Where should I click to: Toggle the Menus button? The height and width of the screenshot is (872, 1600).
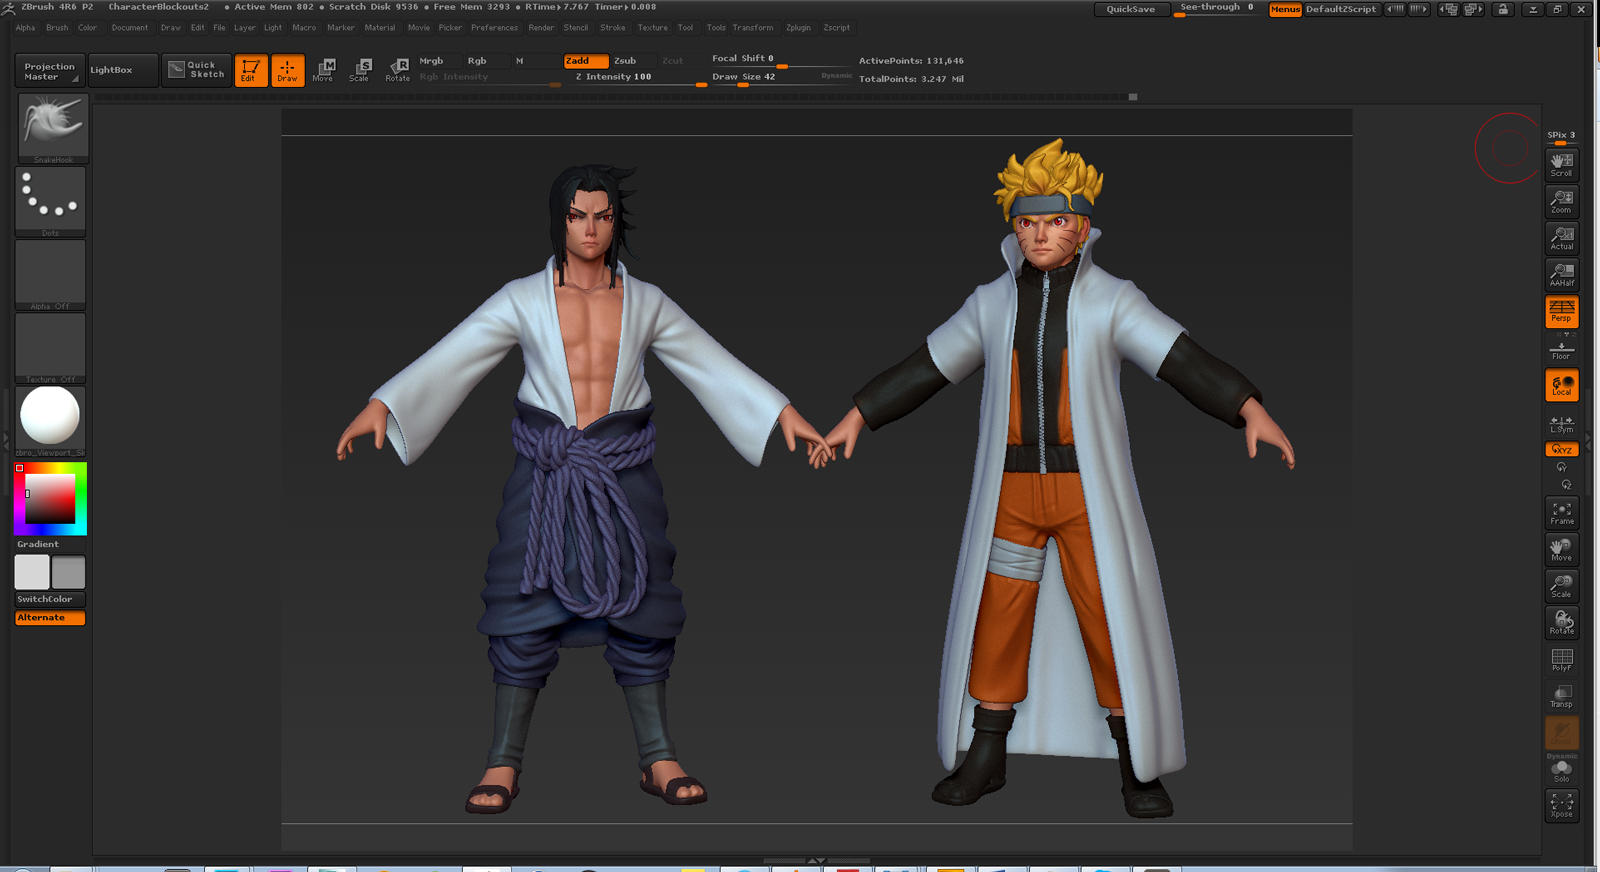[1285, 9]
